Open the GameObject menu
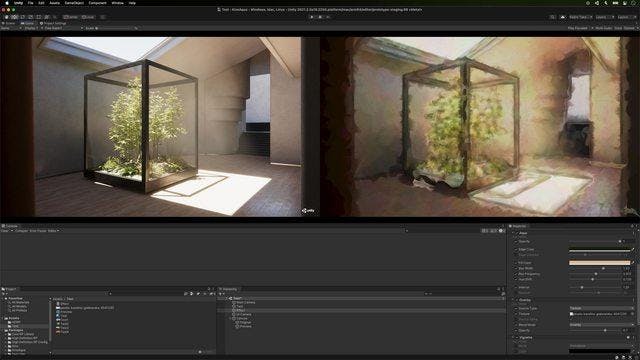This screenshot has height=360, width=640. click(74, 3)
